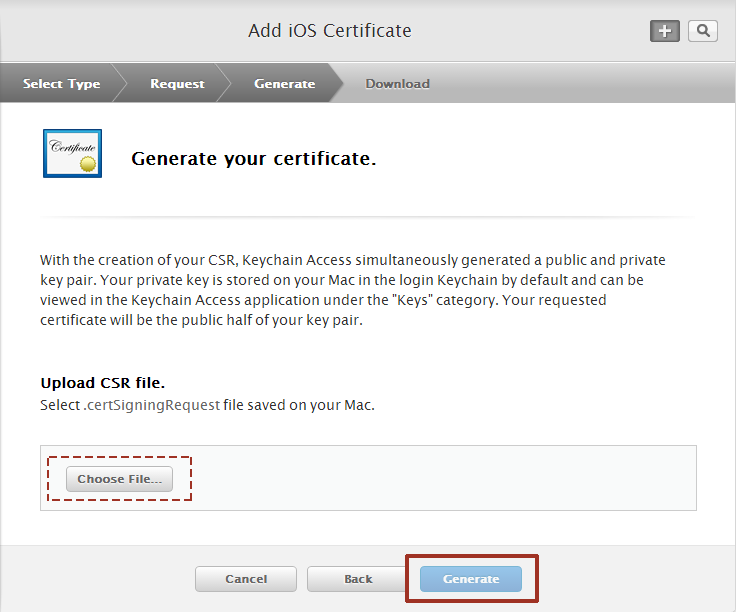
Task: Go to the Select Type step
Action: [x=61, y=84]
